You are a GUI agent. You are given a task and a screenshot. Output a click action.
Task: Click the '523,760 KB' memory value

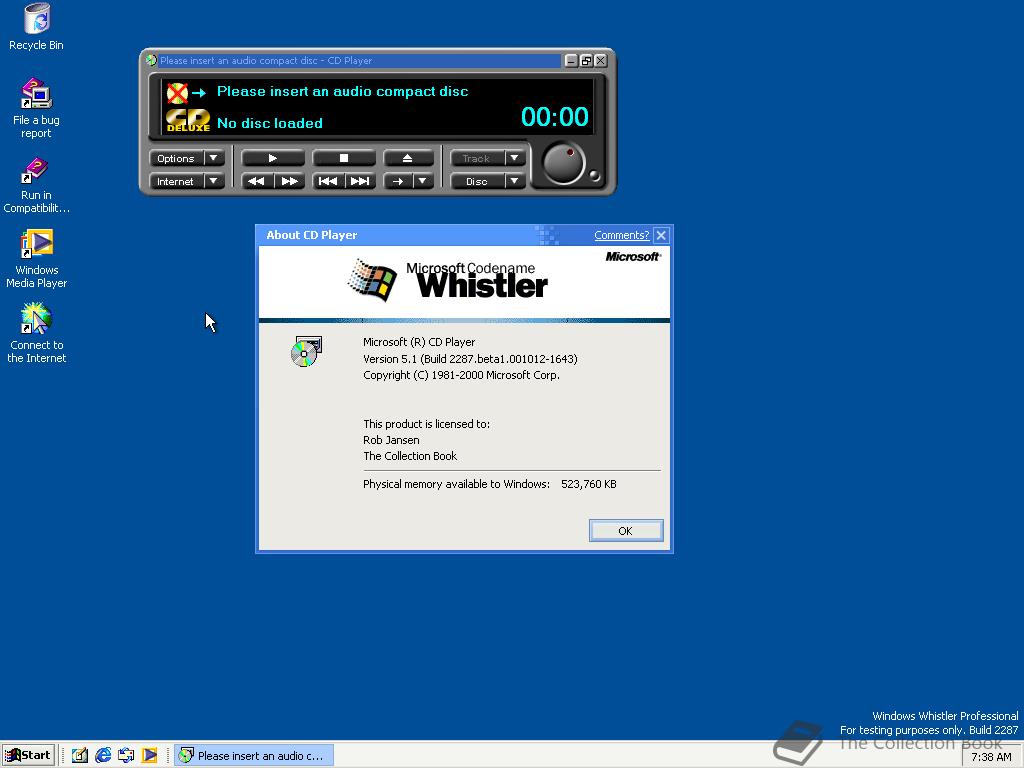click(x=588, y=484)
